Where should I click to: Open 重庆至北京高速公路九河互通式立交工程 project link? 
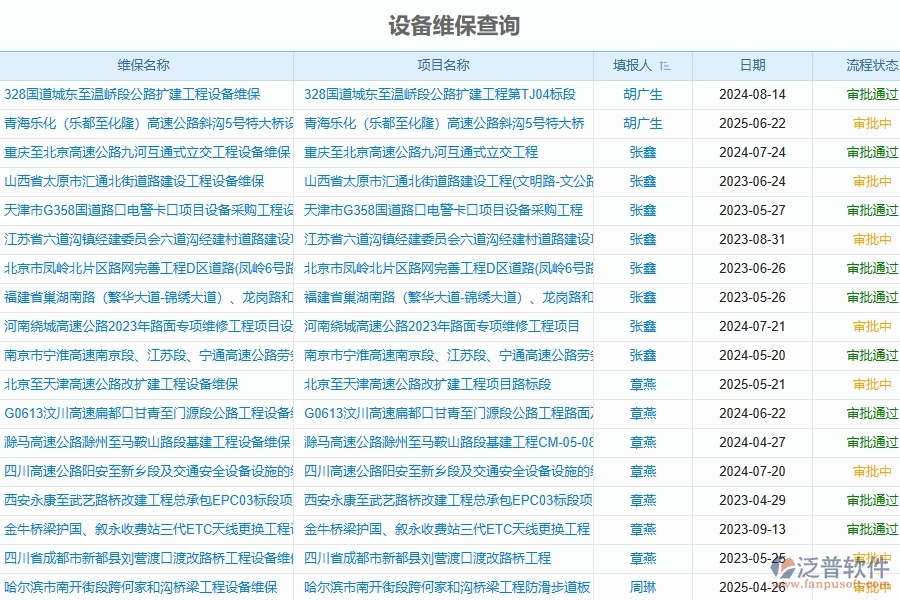pyautogui.click(x=420, y=153)
